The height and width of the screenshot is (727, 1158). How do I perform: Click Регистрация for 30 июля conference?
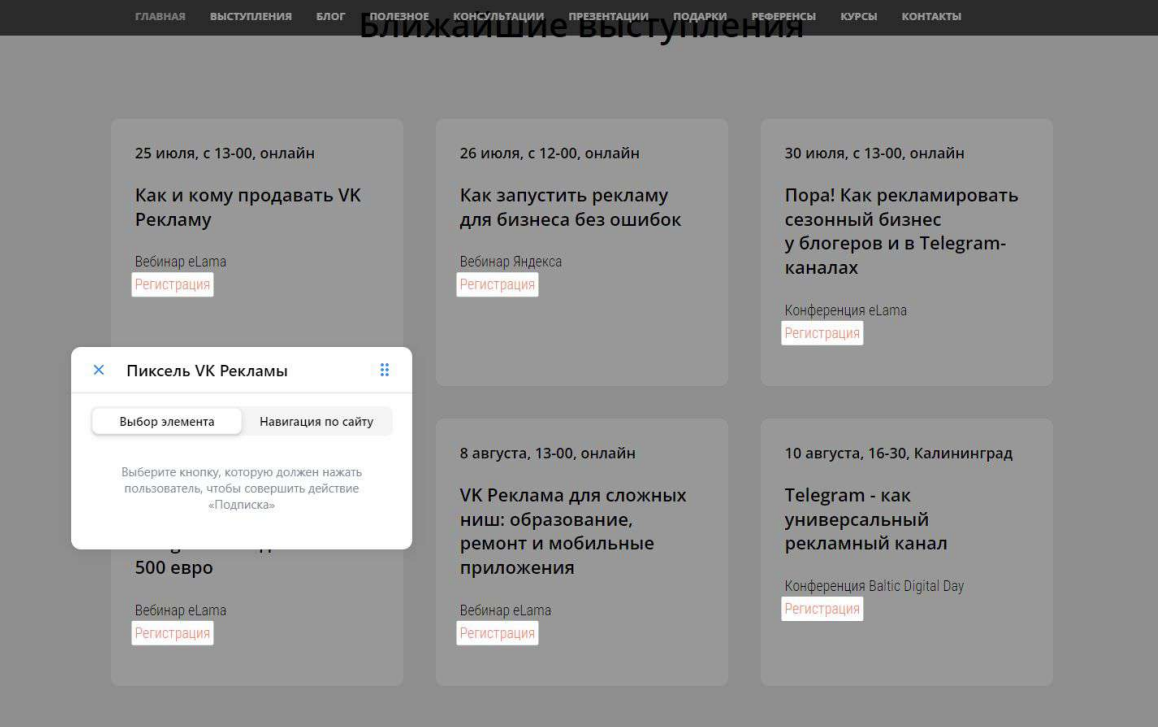point(822,333)
